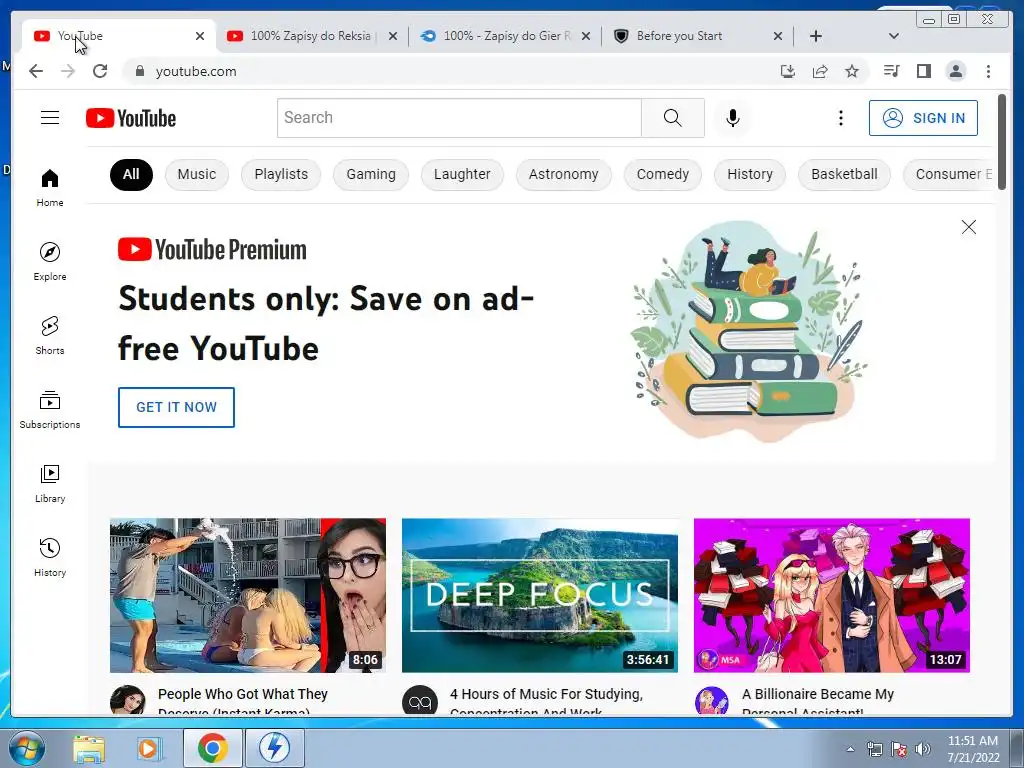Click the search magnifier button
Image resolution: width=1024 pixels, height=768 pixels.
[x=673, y=118]
